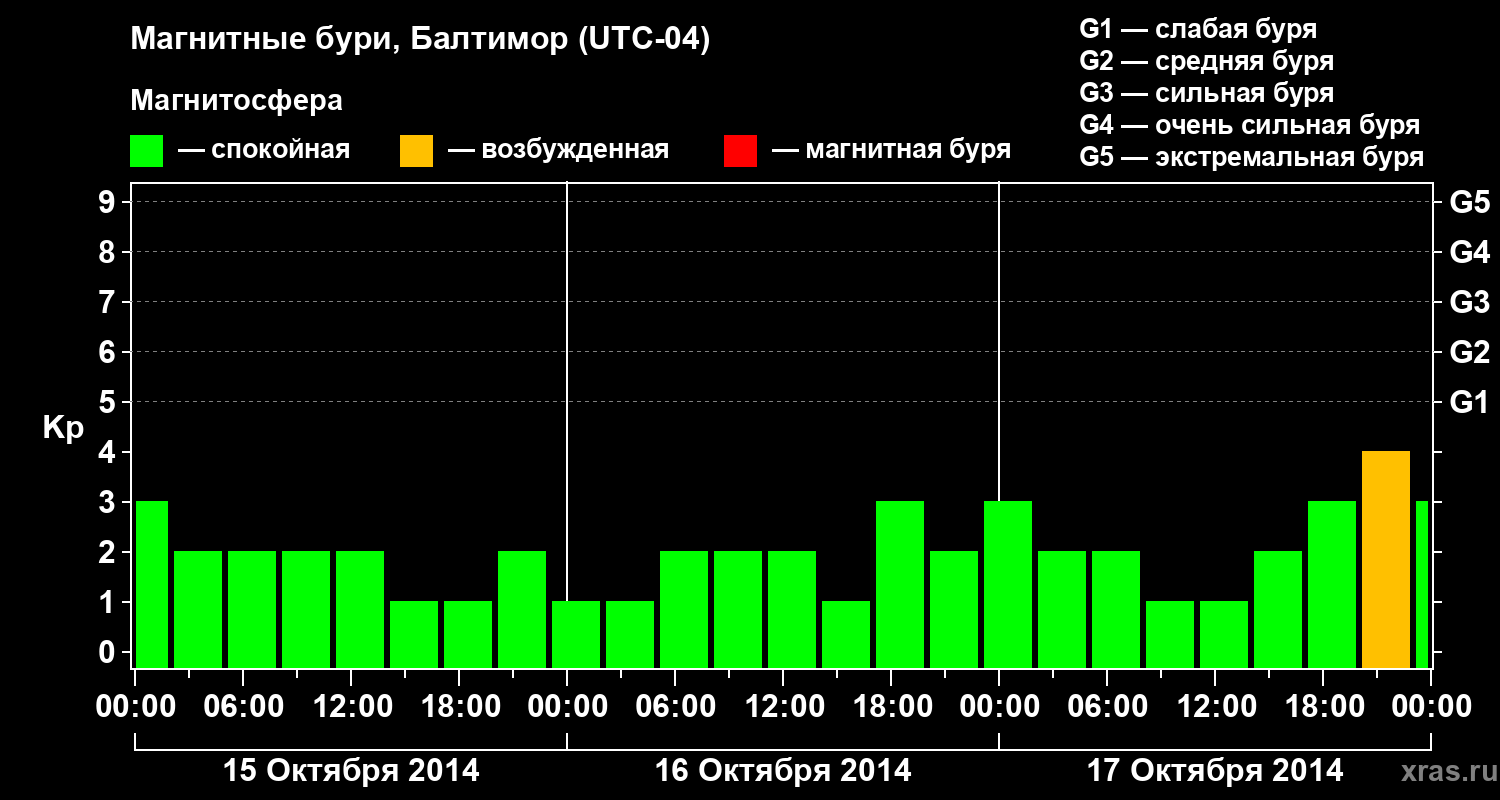Click the 'G5 — экстремальная буря' line

point(1251,157)
